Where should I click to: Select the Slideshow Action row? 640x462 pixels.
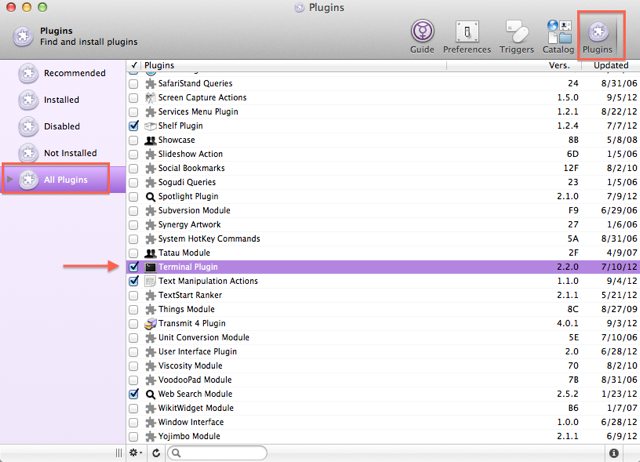[383, 154]
